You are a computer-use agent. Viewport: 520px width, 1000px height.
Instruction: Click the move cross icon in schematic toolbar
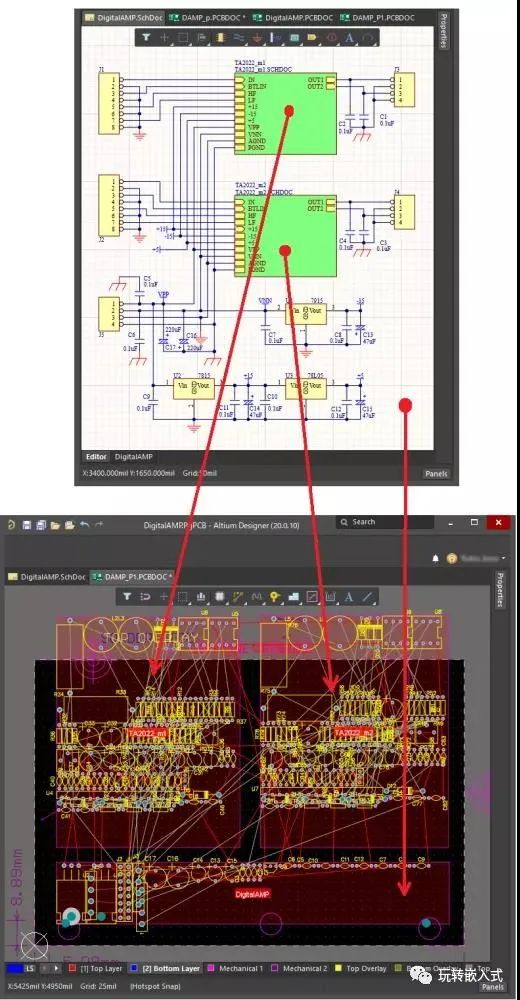165,38
